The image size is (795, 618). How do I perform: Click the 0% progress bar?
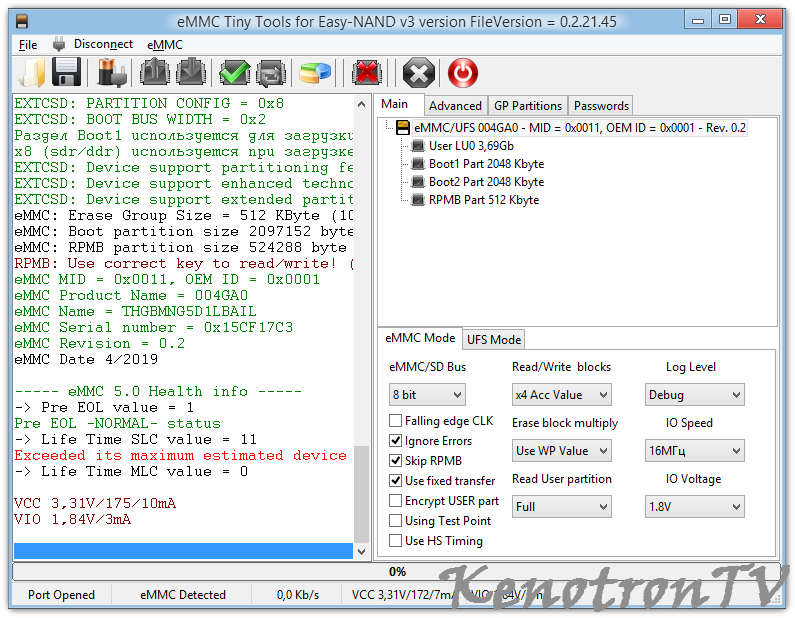(396, 572)
